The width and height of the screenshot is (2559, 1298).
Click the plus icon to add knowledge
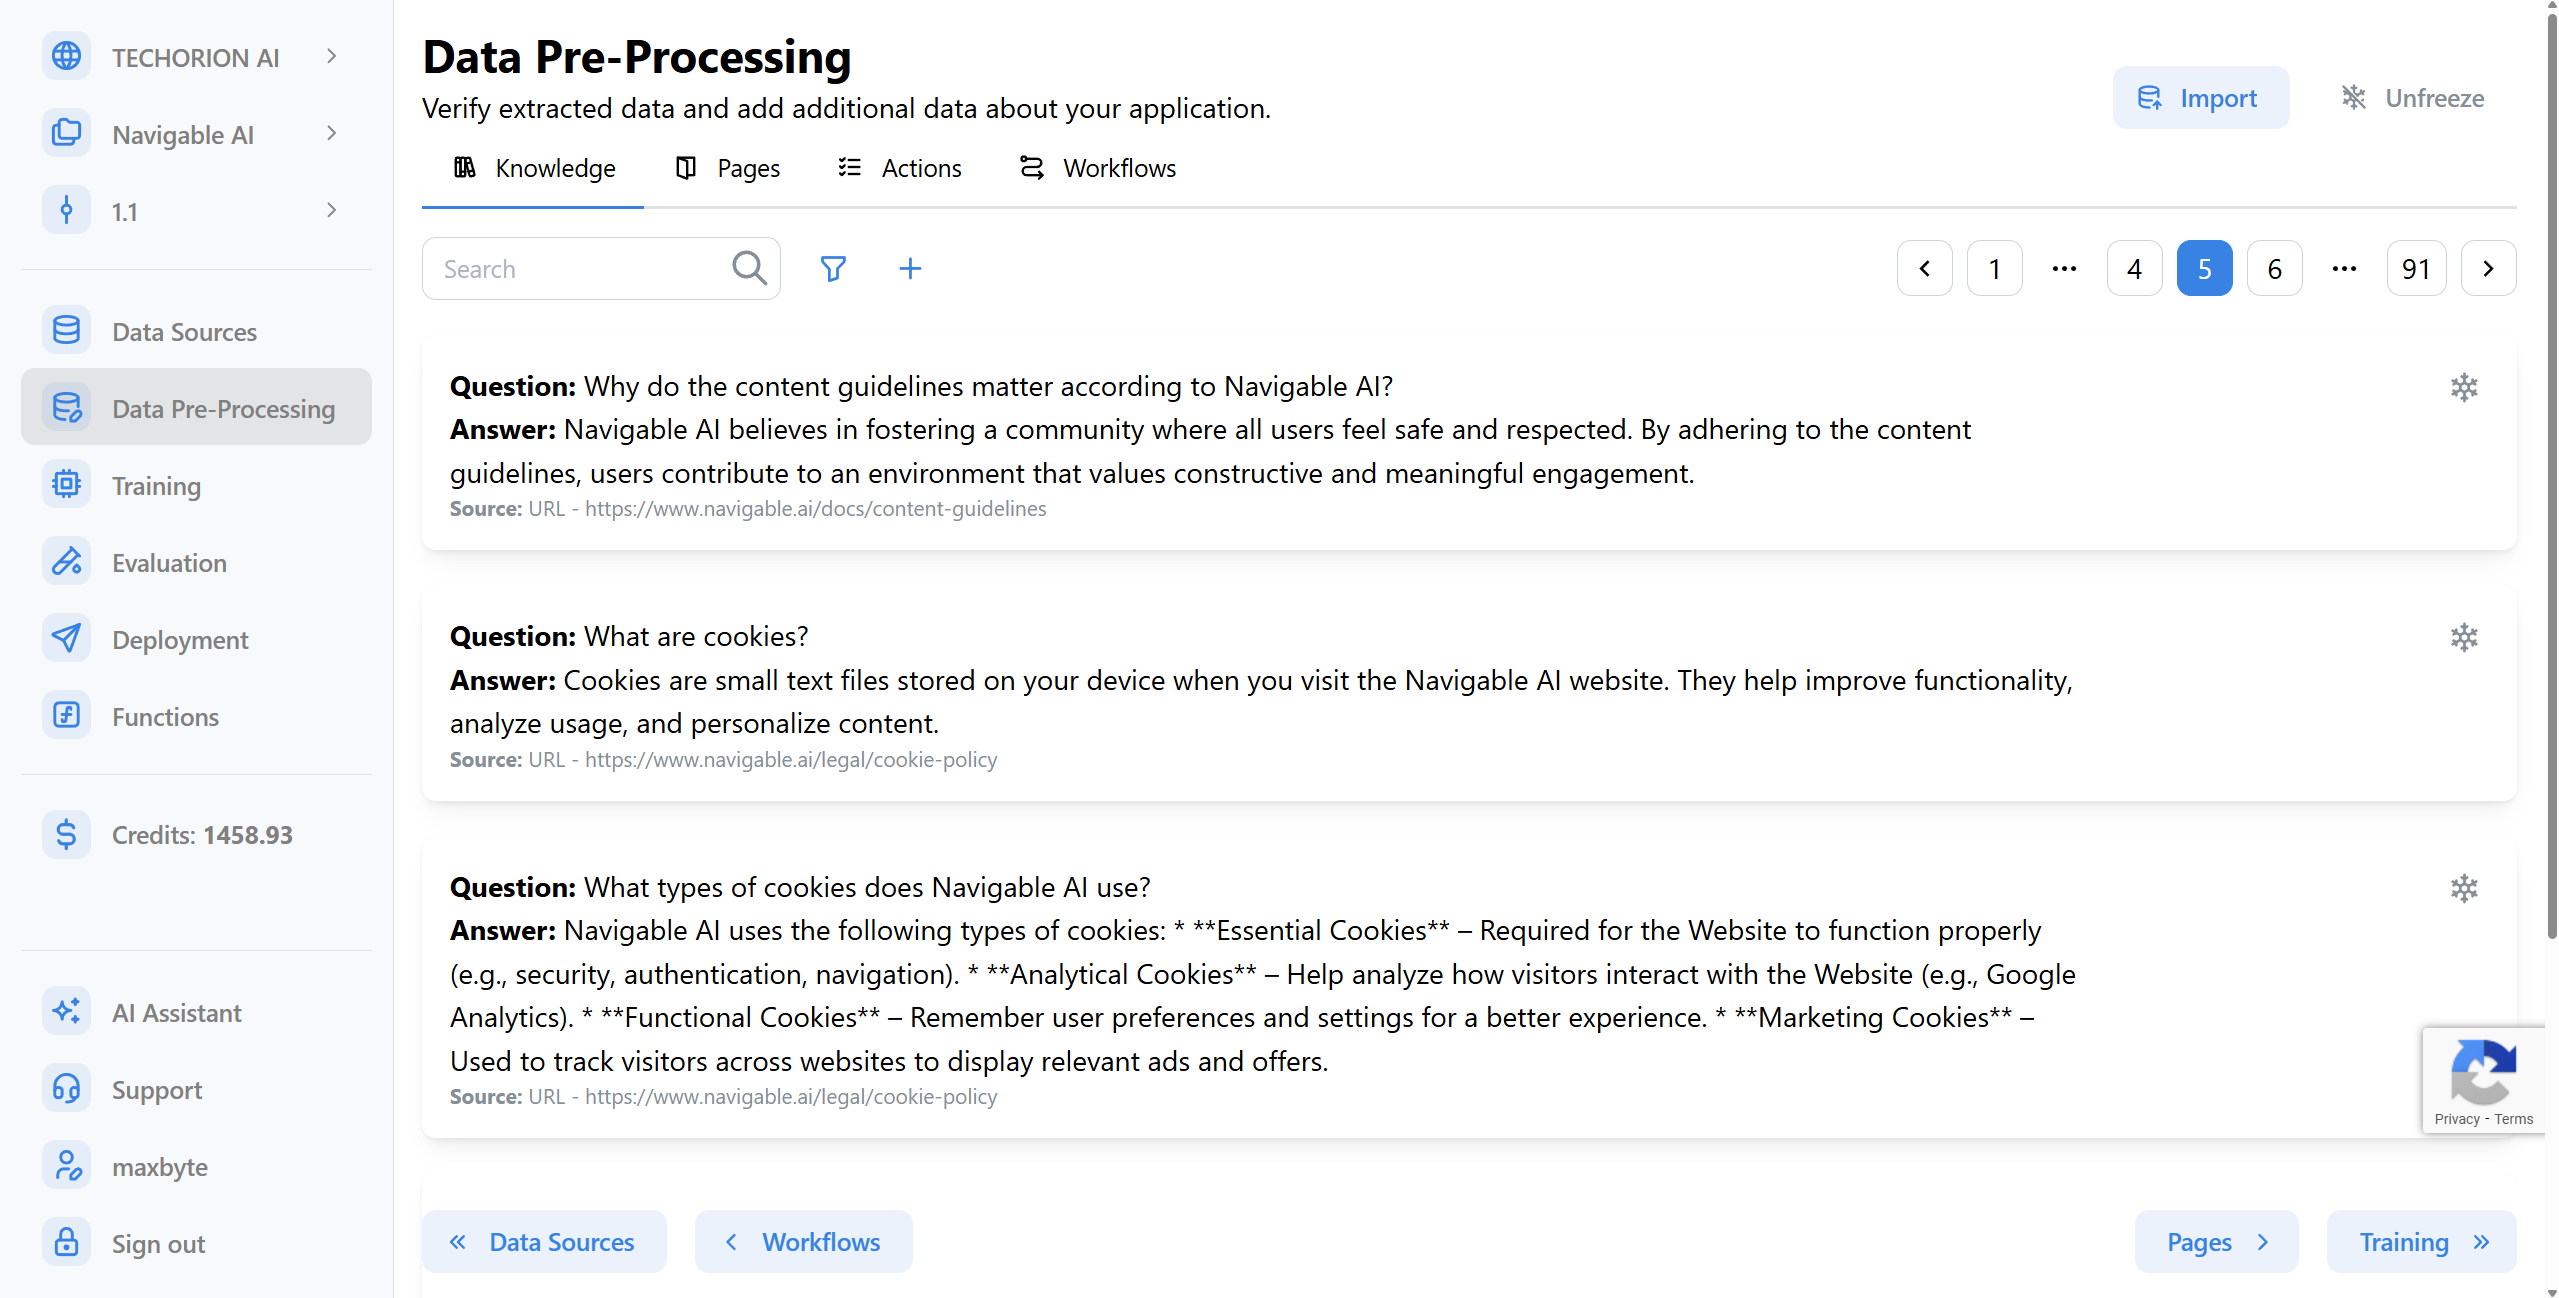coord(910,268)
